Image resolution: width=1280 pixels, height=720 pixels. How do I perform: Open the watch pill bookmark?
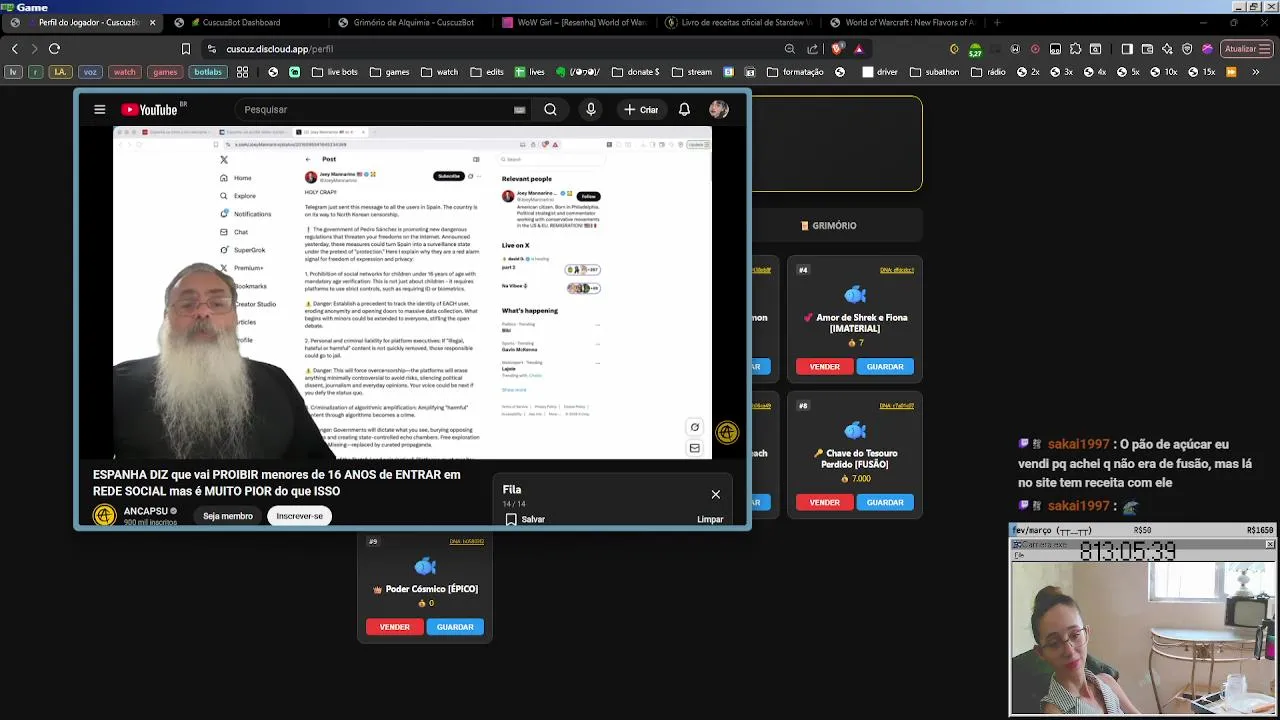click(124, 72)
